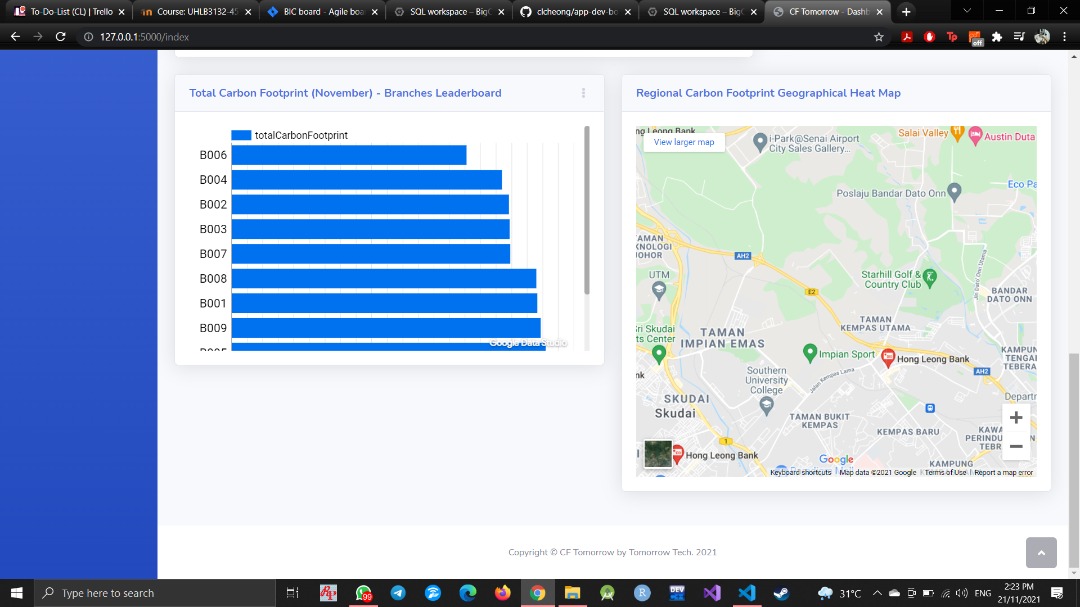Open Telegram from the taskbar

(398, 593)
